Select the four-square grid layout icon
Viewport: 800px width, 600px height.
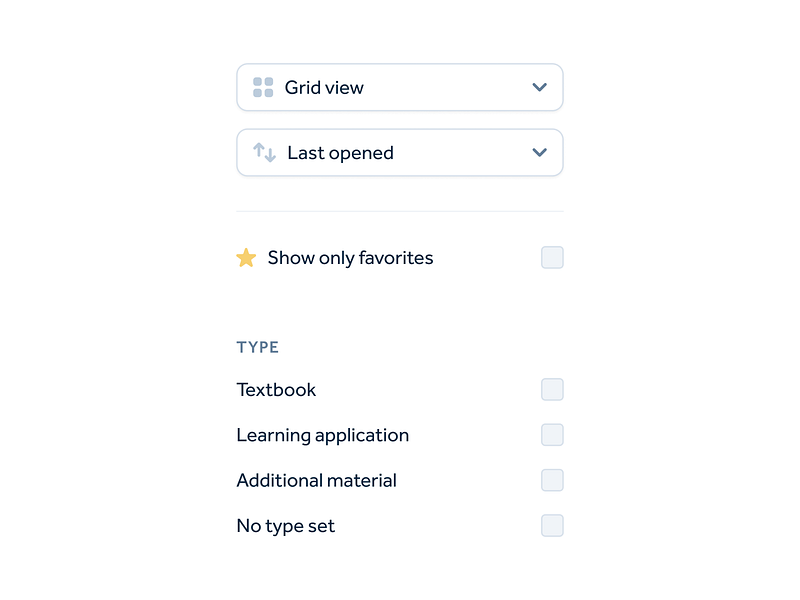[262, 87]
